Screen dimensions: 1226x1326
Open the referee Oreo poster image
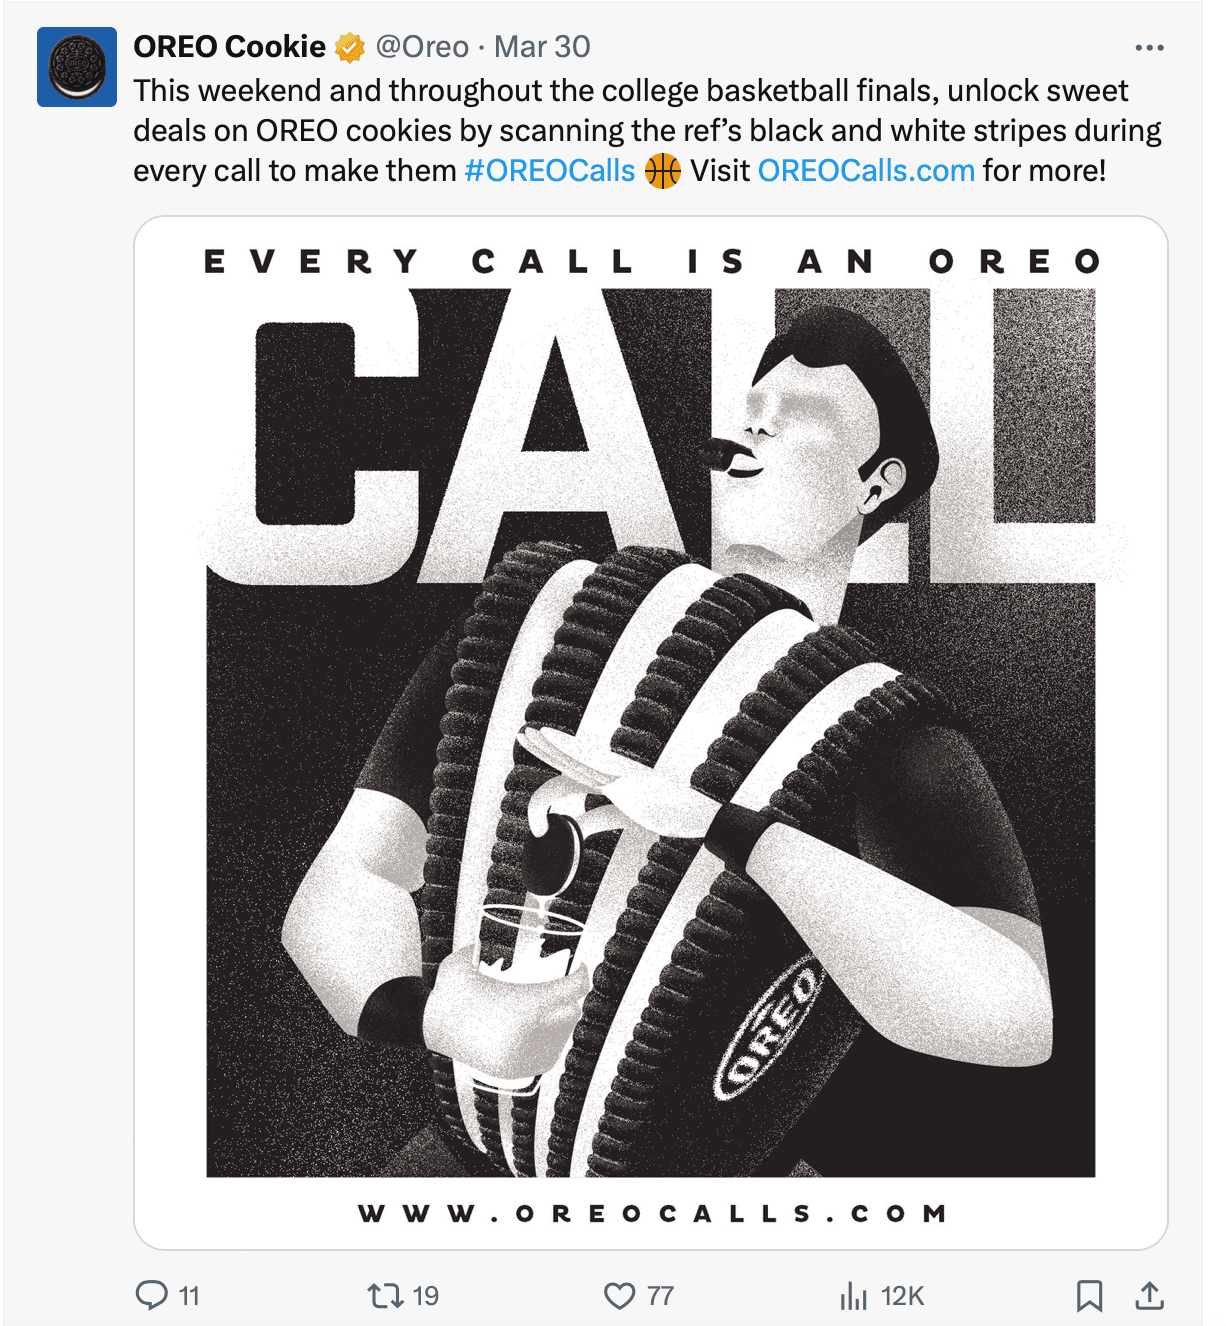coord(651,733)
